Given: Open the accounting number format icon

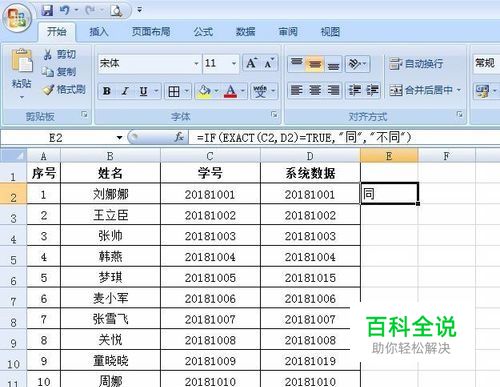Looking at the screenshot, I should (482, 91).
